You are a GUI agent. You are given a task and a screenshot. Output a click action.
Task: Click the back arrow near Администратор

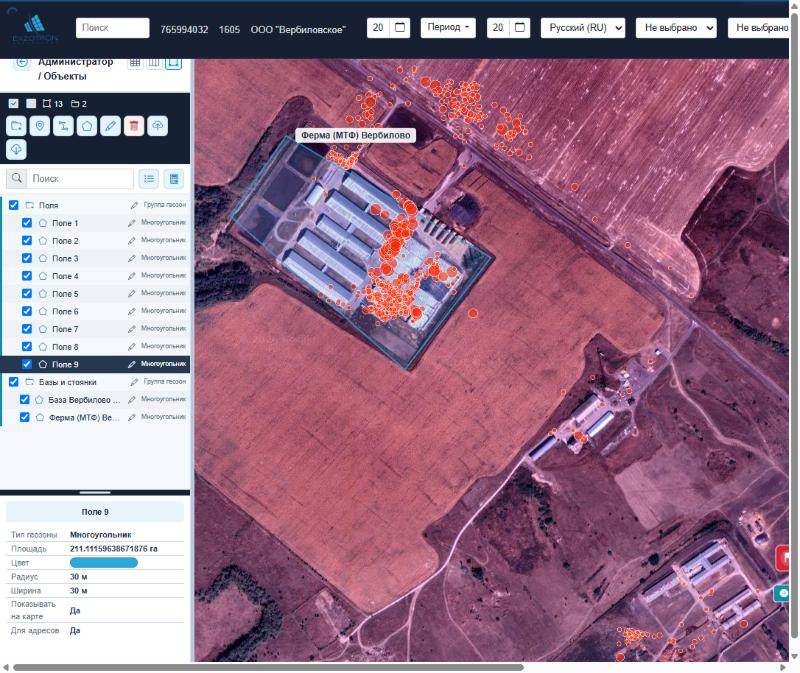[x=21, y=62]
